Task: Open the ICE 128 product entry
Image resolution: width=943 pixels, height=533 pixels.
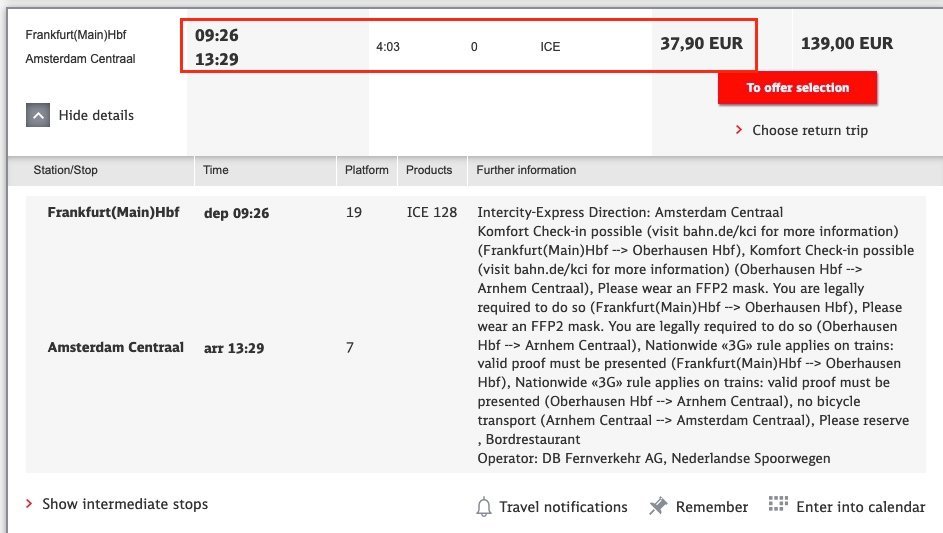Action: pos(432,213)
